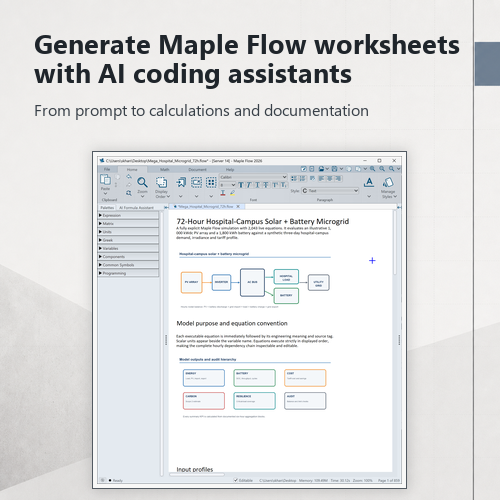Switch to the Document ribbon tab
Viewport: 500px width, 500px height.
197,169
